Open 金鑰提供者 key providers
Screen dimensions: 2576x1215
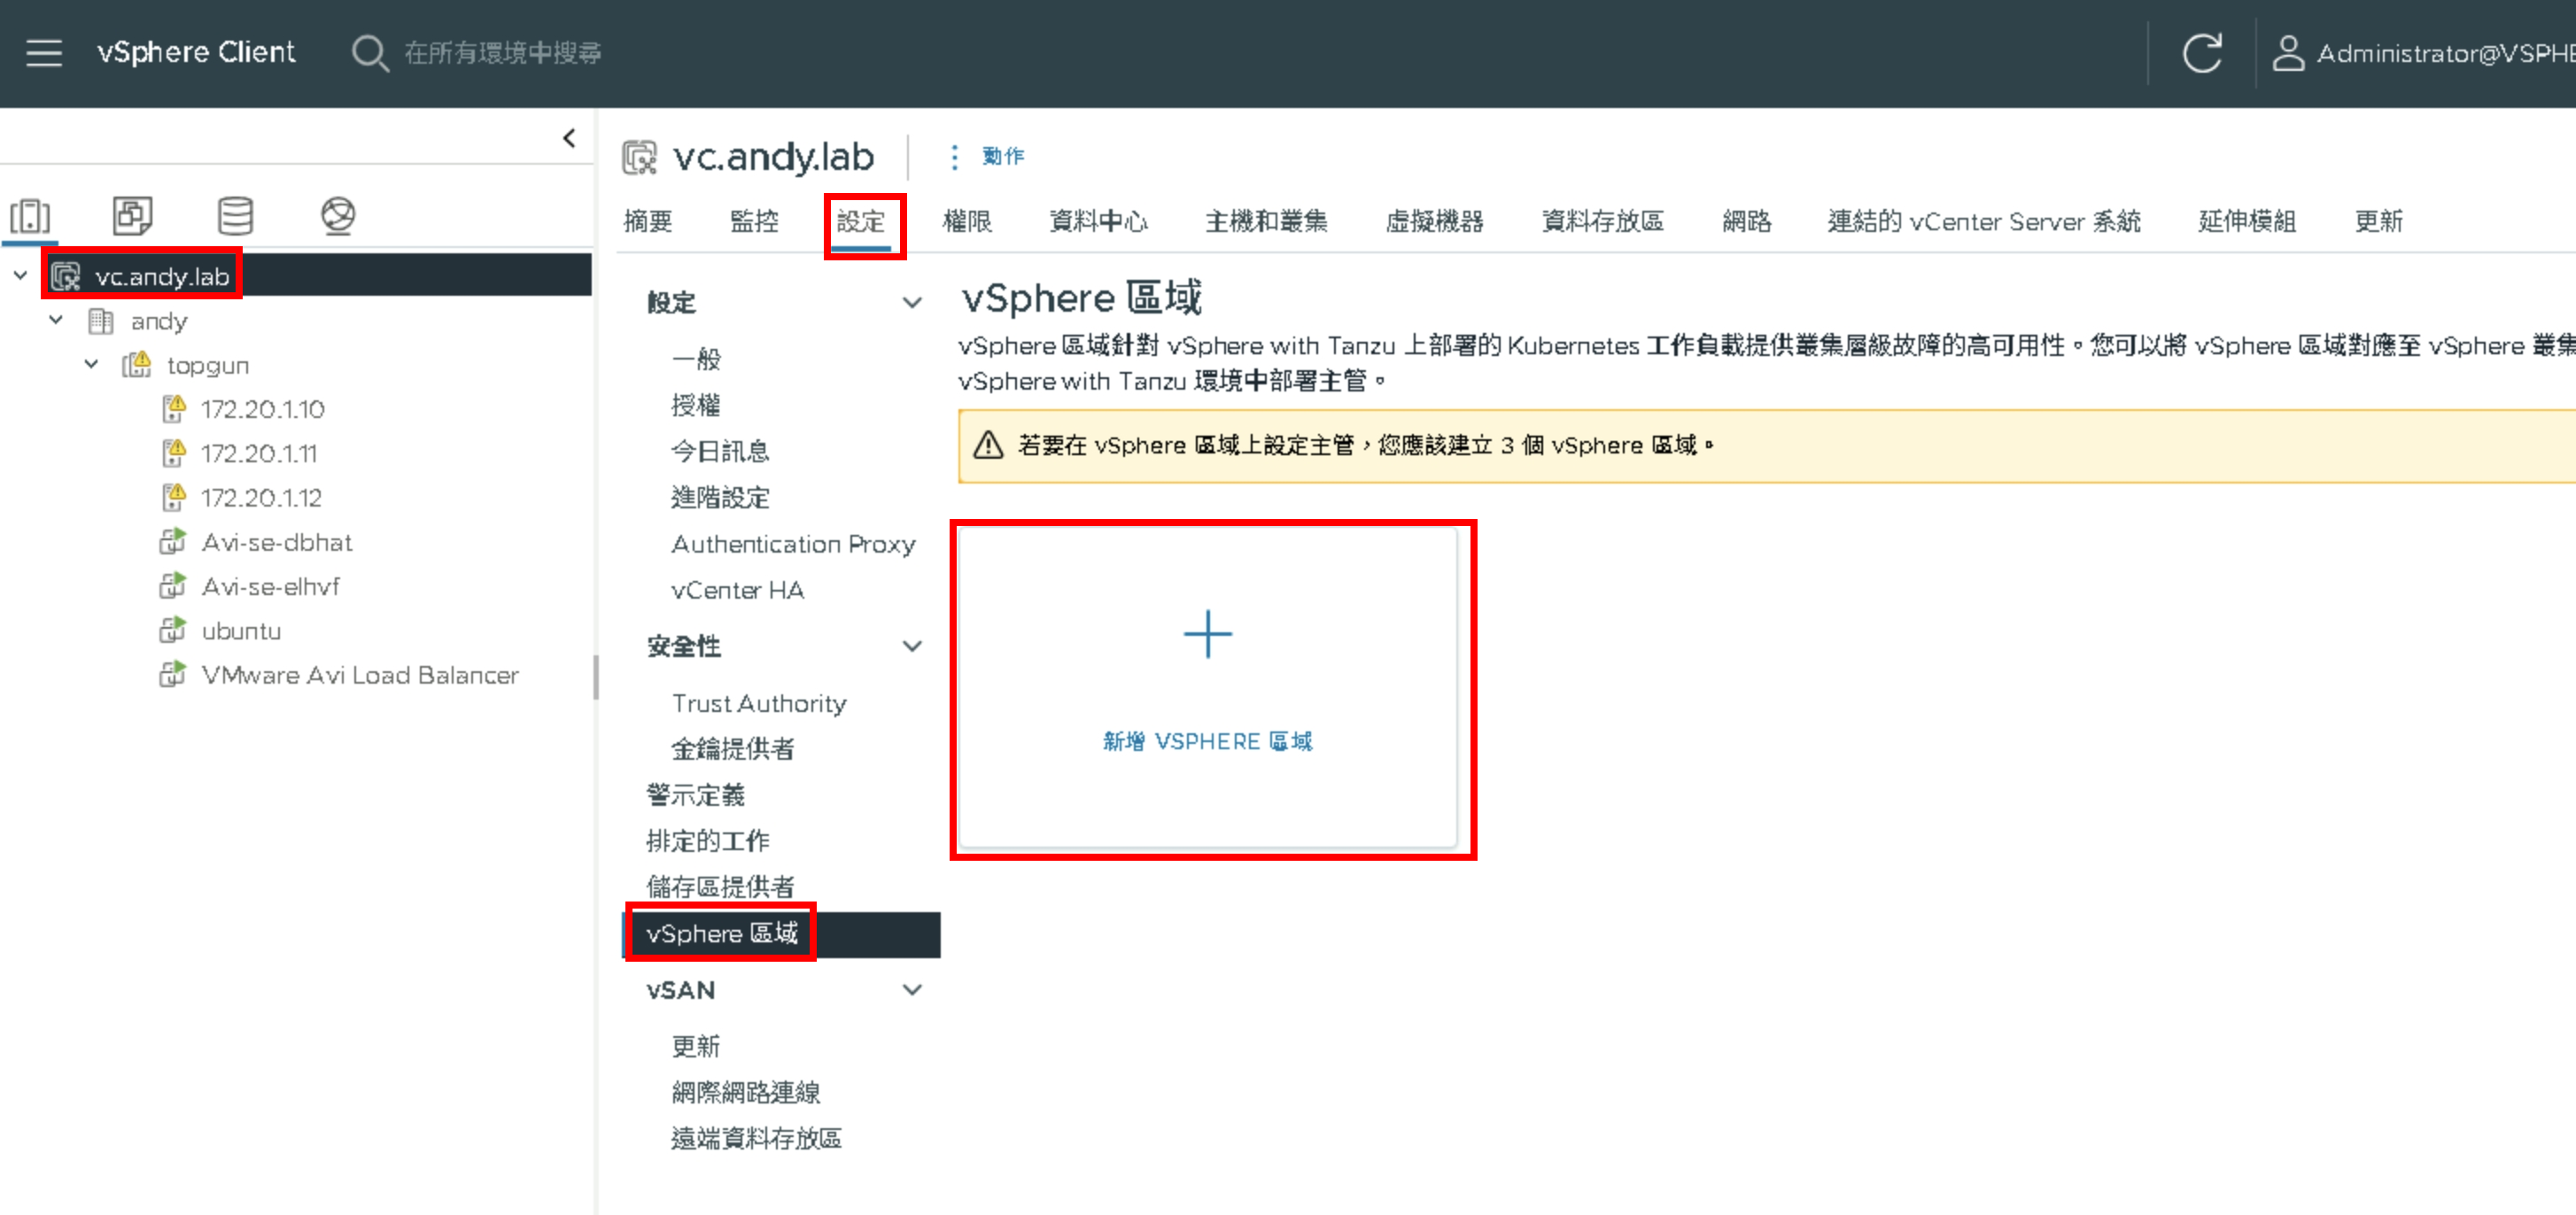tap(733, 749)
